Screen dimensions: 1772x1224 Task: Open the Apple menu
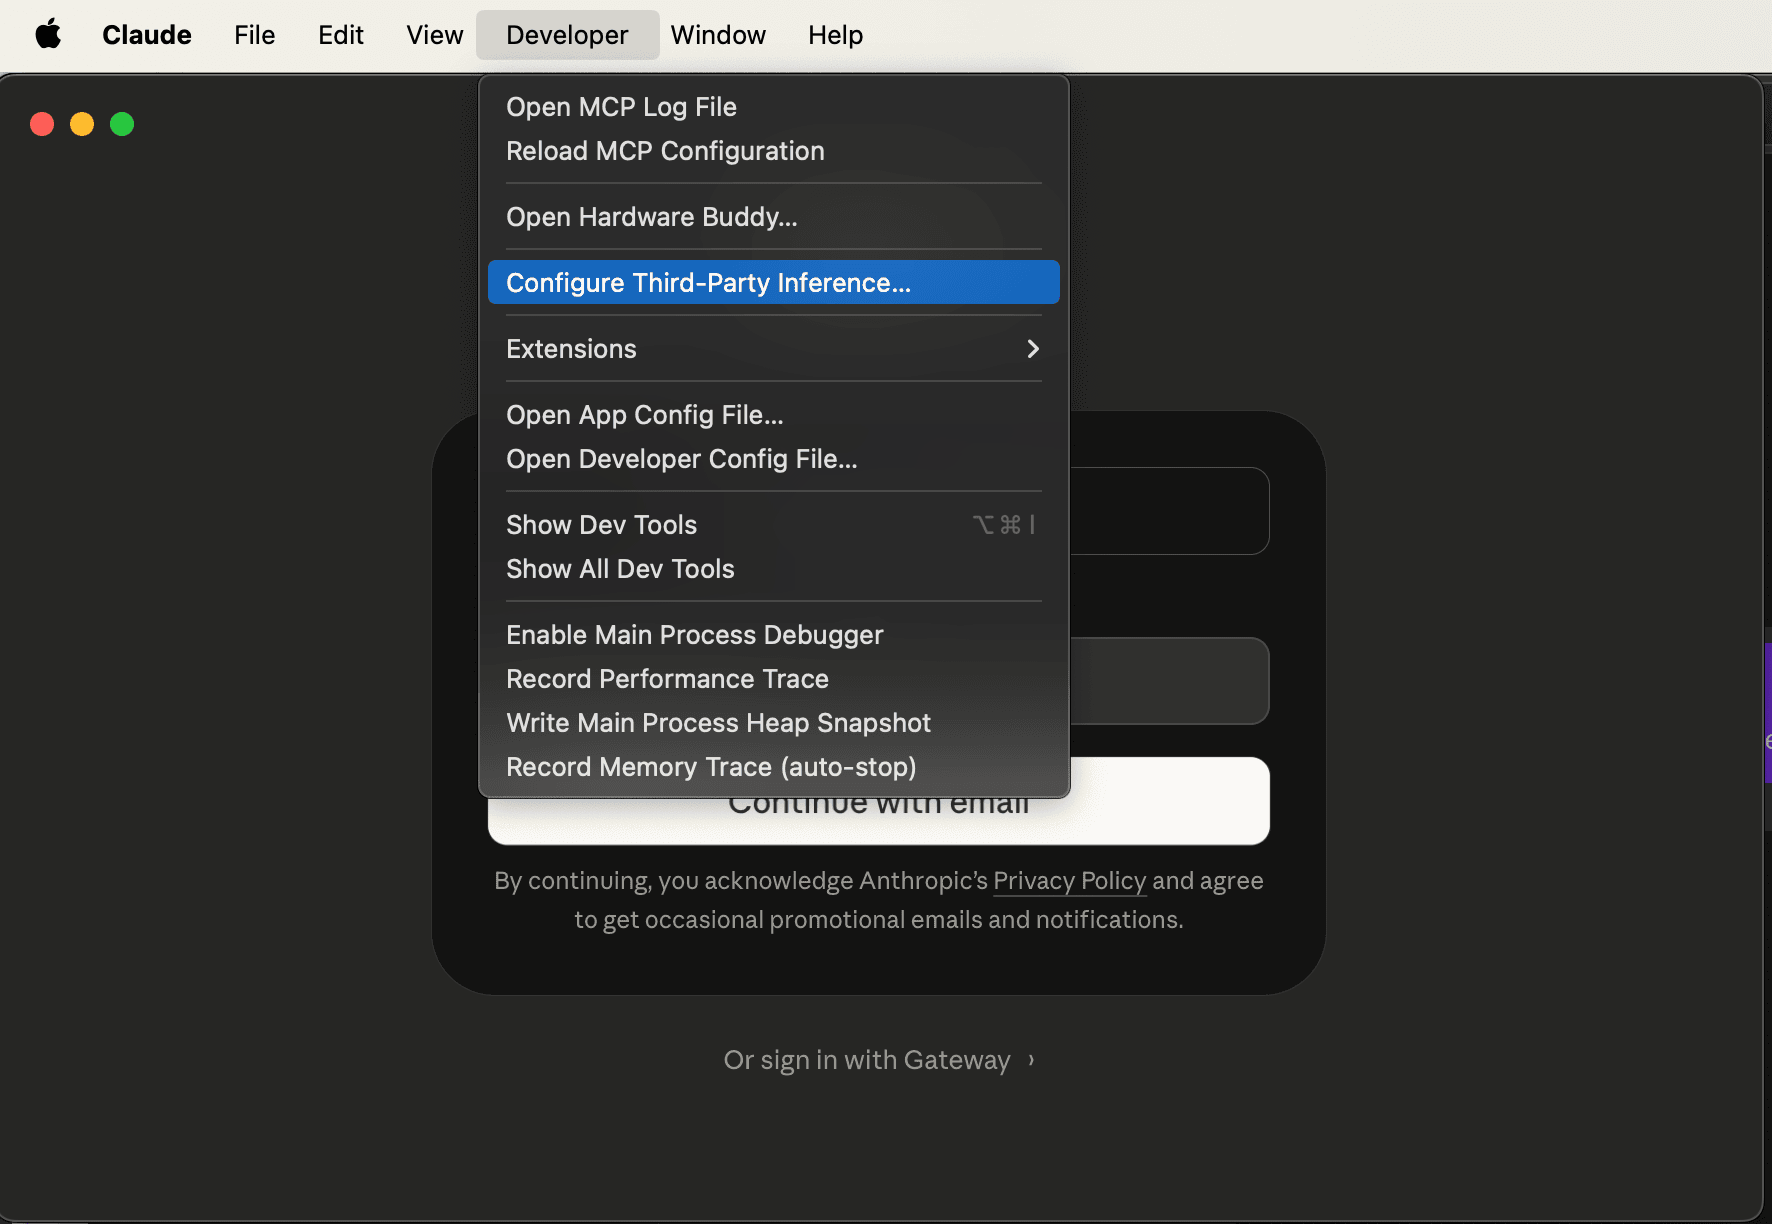tap(48, 35)
